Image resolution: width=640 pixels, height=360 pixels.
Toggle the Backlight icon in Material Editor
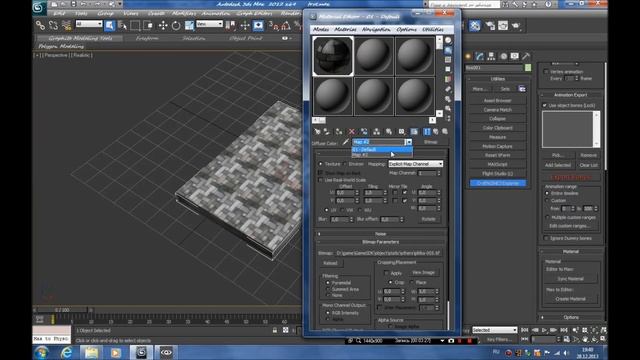pos(448,50)
